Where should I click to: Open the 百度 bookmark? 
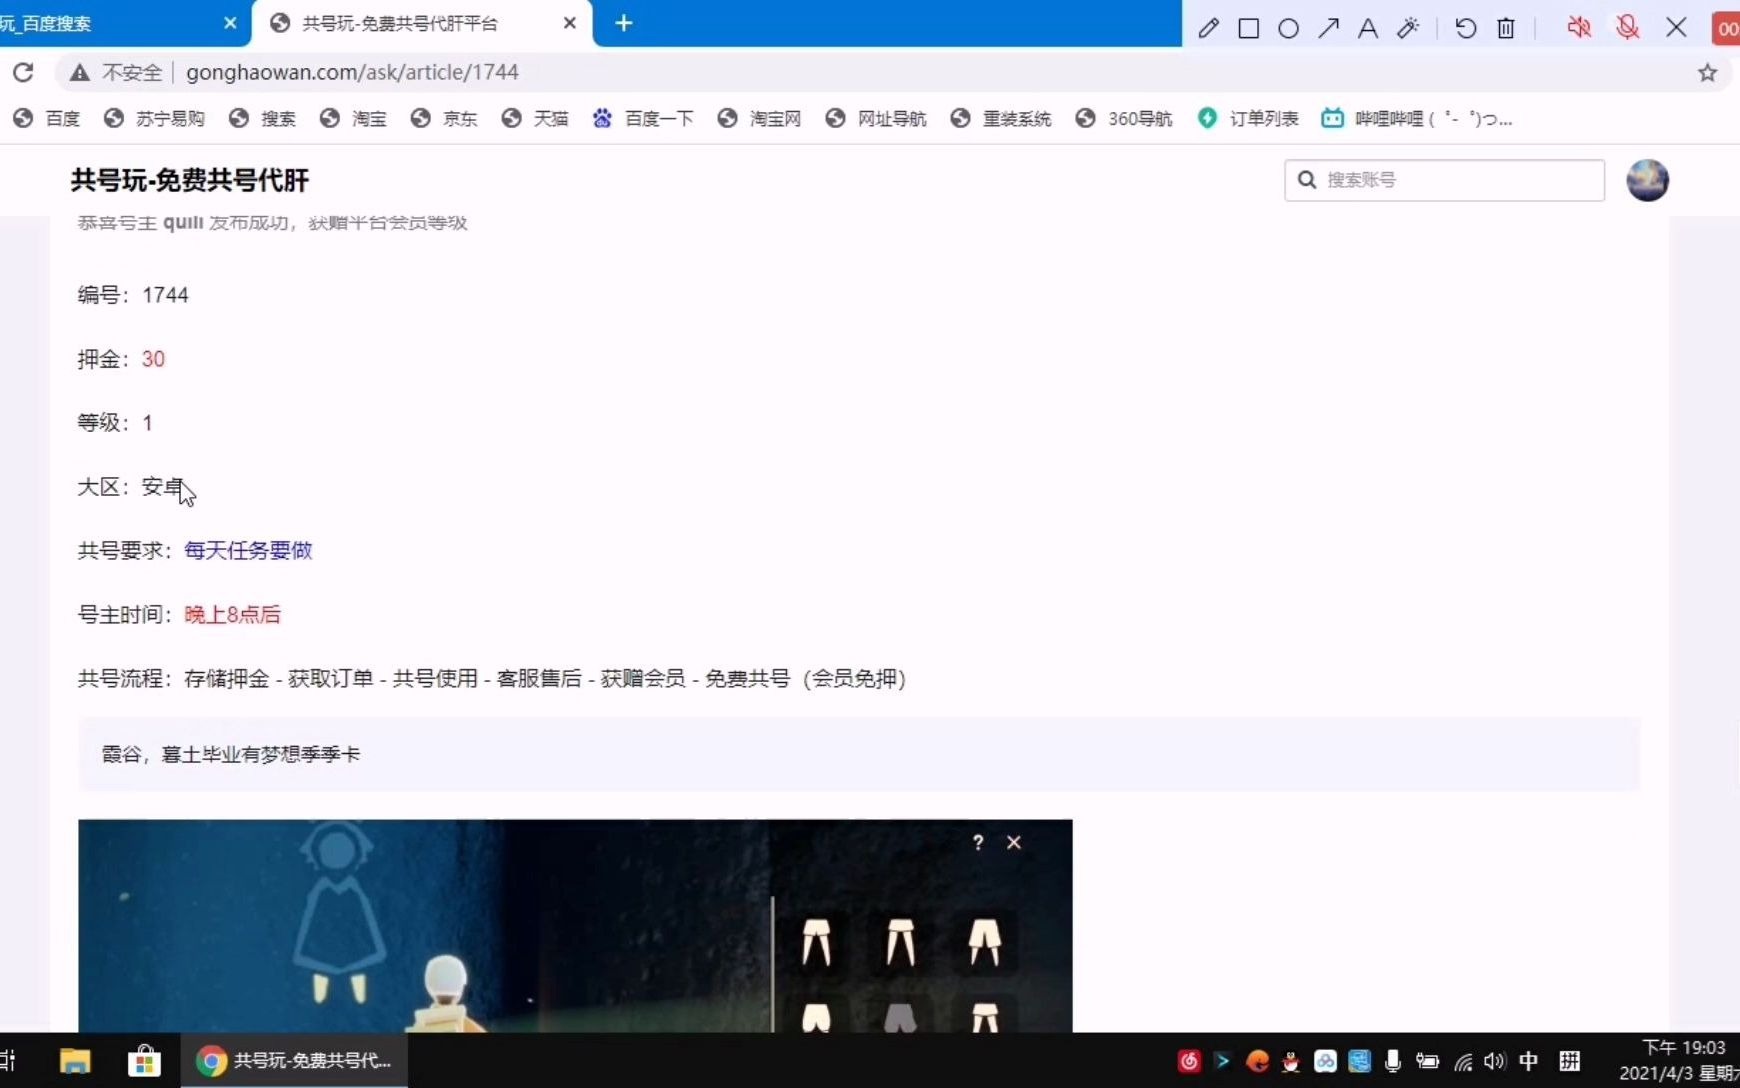click(x=47, y=118)
